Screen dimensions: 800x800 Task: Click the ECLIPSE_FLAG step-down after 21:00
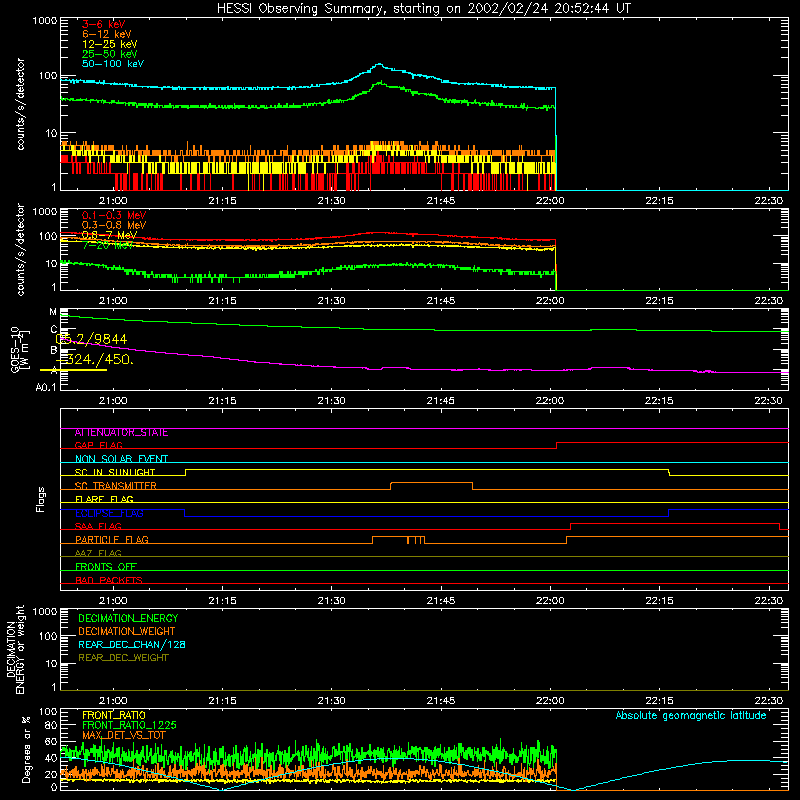click(185, 513)
